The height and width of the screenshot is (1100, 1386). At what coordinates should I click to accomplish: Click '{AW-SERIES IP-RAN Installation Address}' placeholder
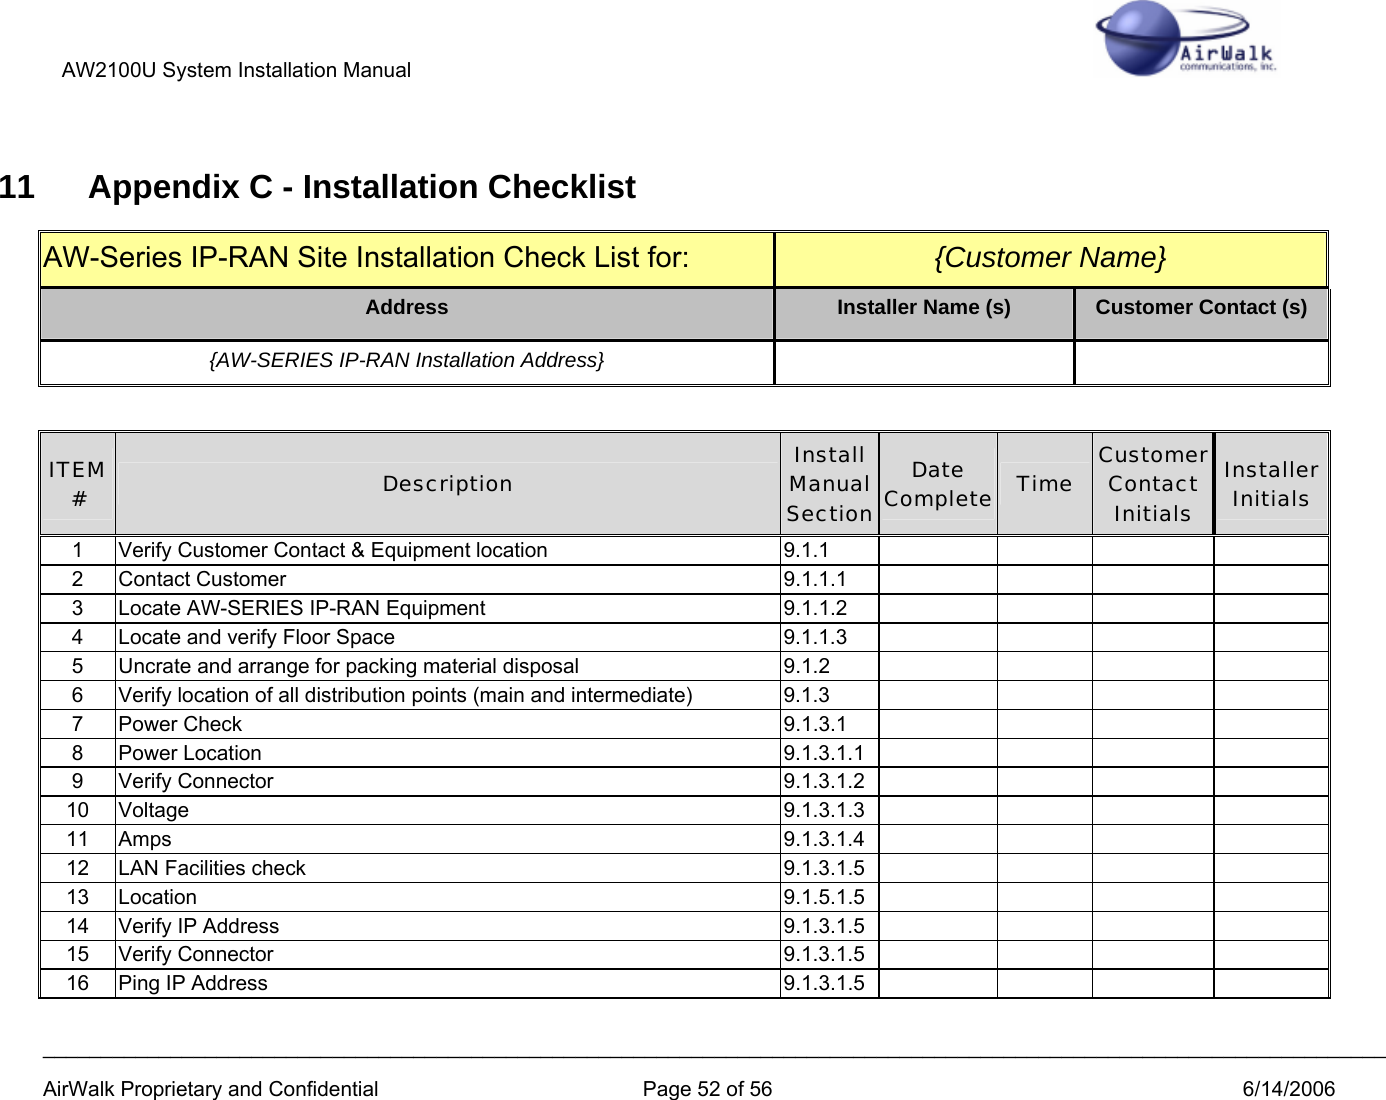point(406,360)
